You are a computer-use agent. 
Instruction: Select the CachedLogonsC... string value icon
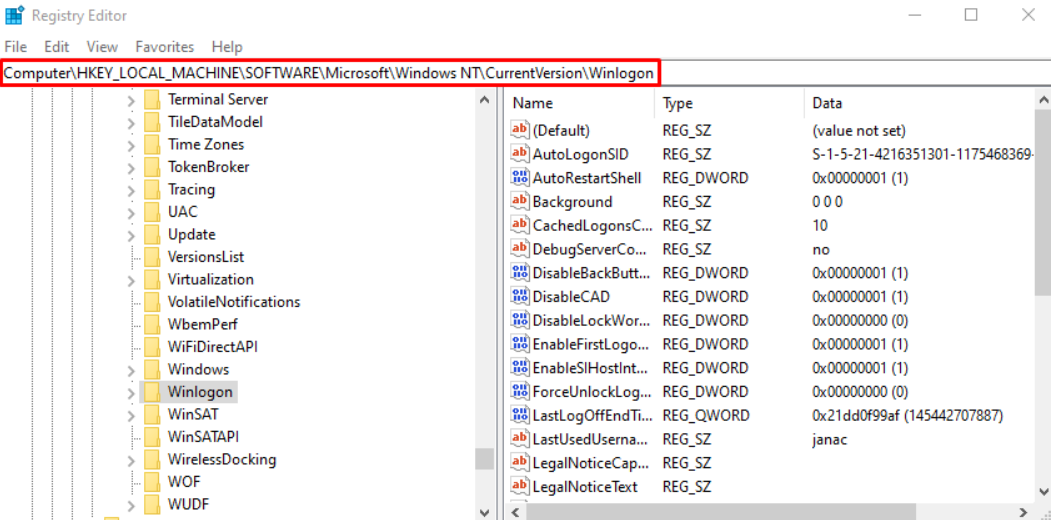pos(519,225)
